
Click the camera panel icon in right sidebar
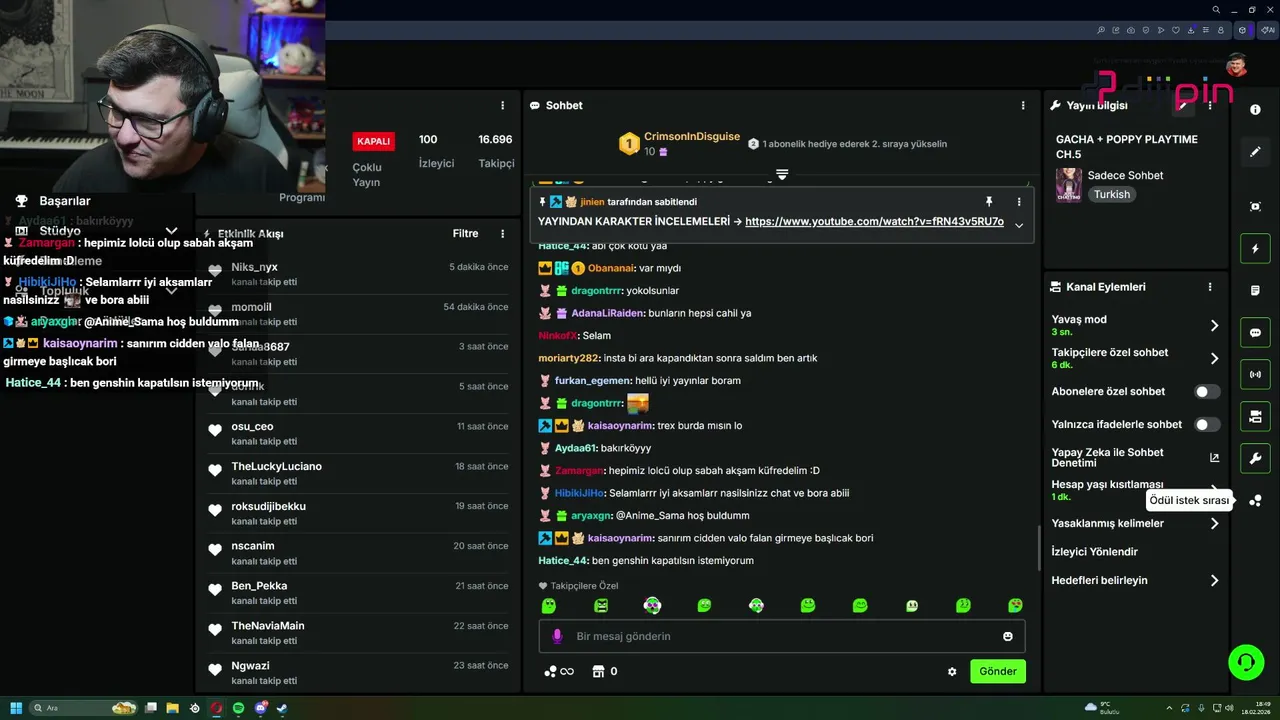(x=1255, y=417)
